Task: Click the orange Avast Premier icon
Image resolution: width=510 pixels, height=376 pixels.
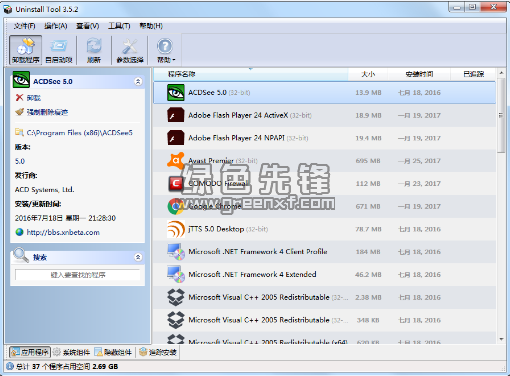Action: 176,160
